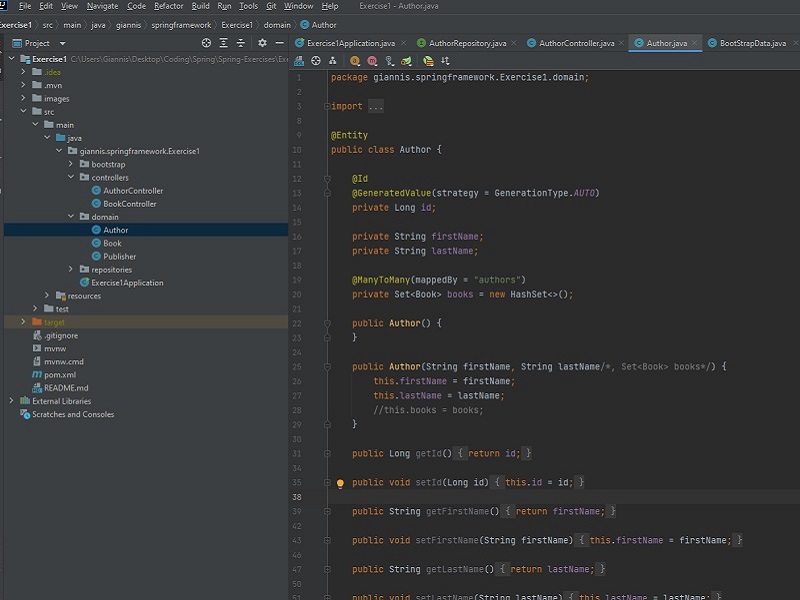Click Collapse All icon in Project panel
This screenshot has width=800, height=600.
241,43
